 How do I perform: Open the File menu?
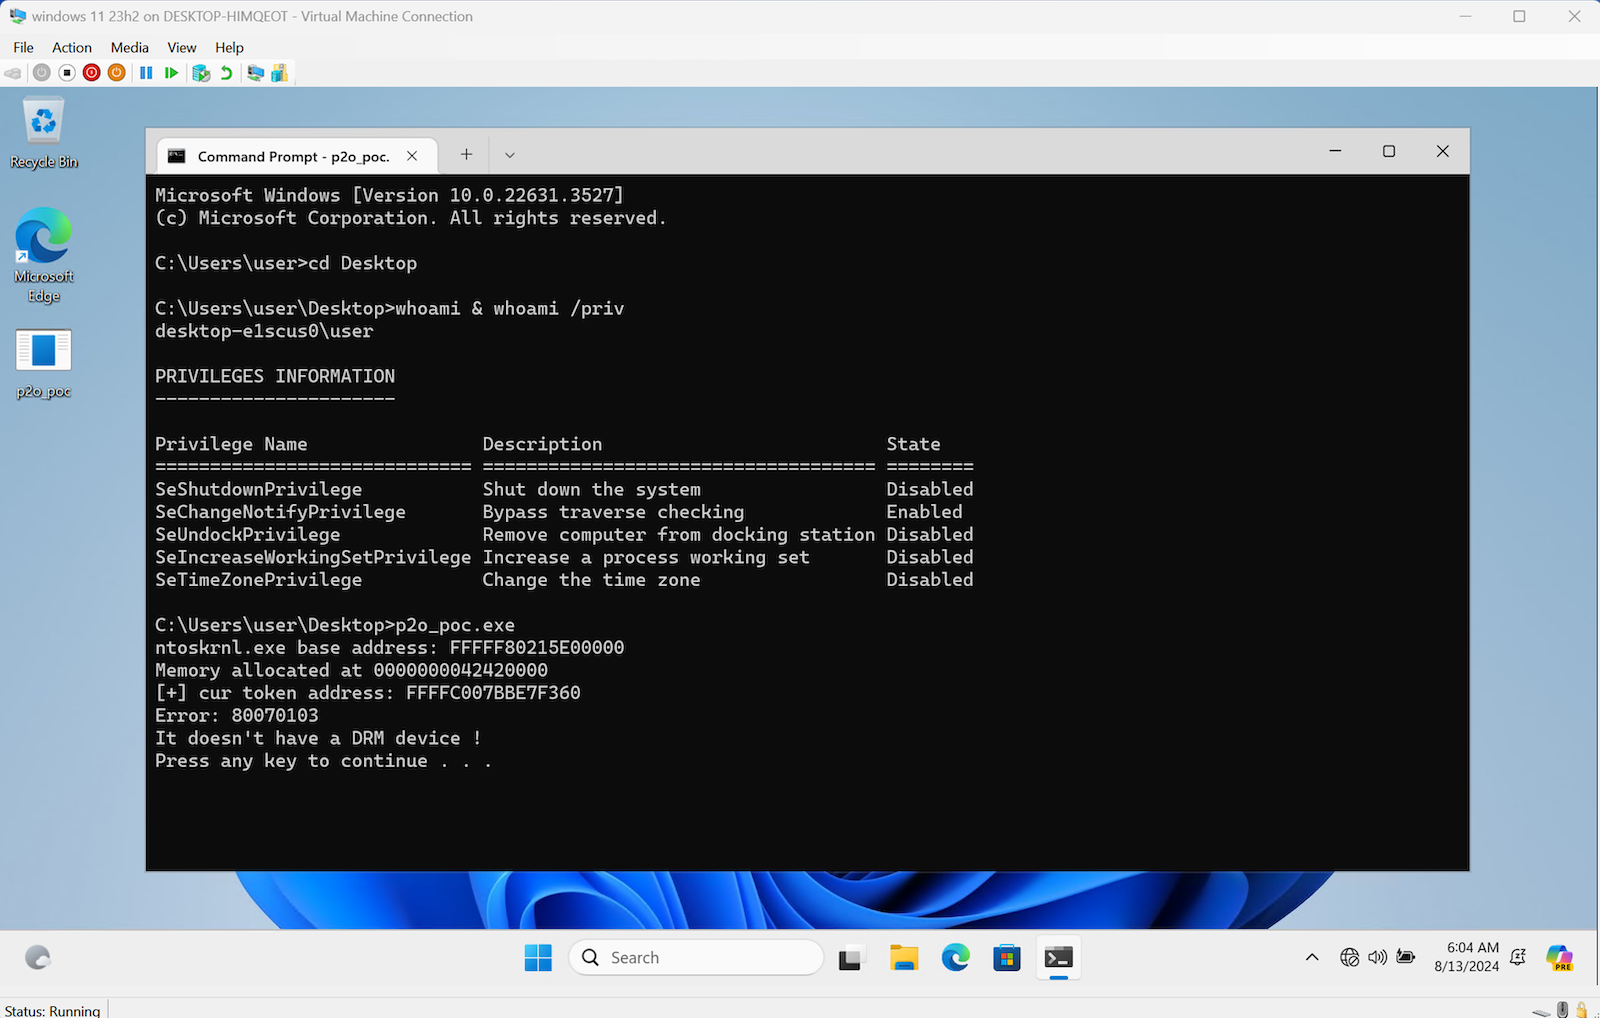24,47
